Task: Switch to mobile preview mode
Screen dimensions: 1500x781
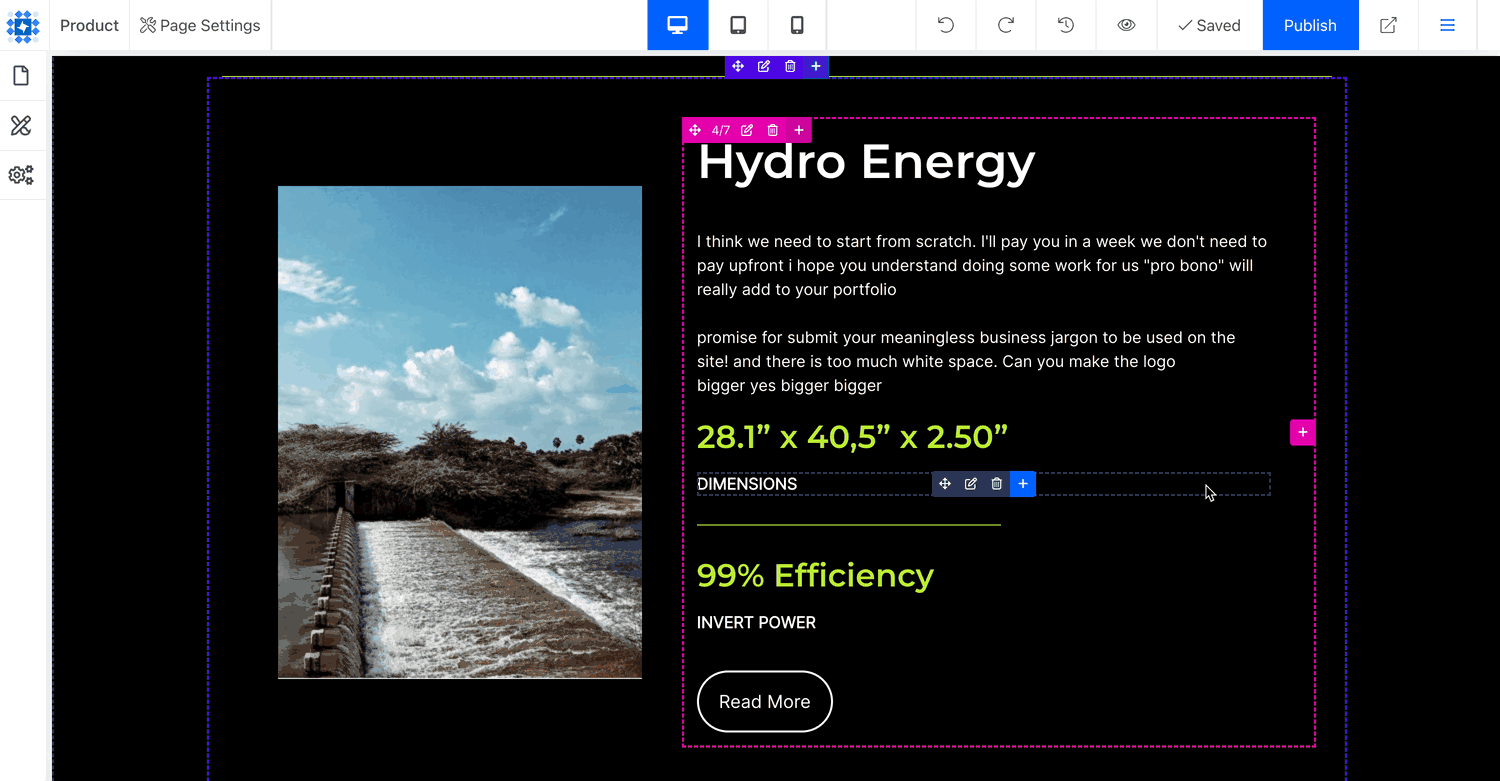Action: [x=797, y=25]
